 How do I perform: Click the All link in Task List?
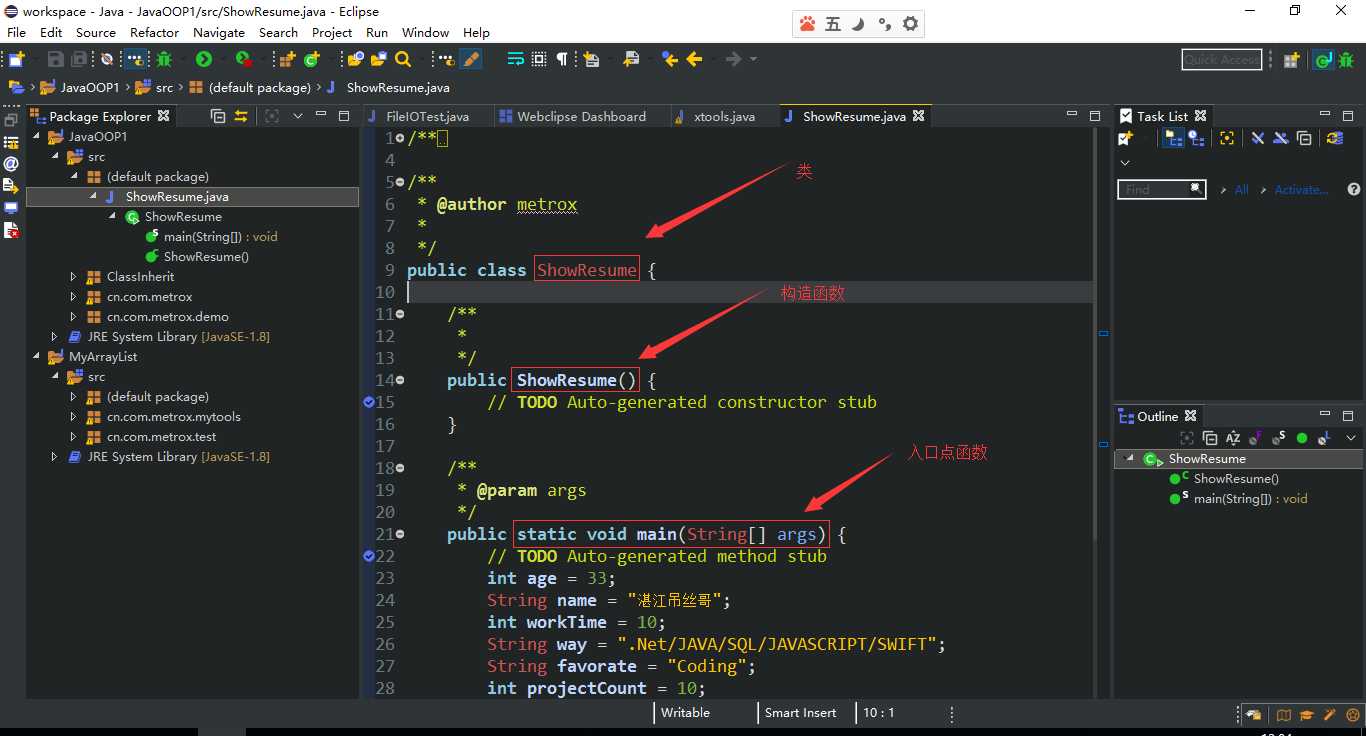[x=1241, y=189]
